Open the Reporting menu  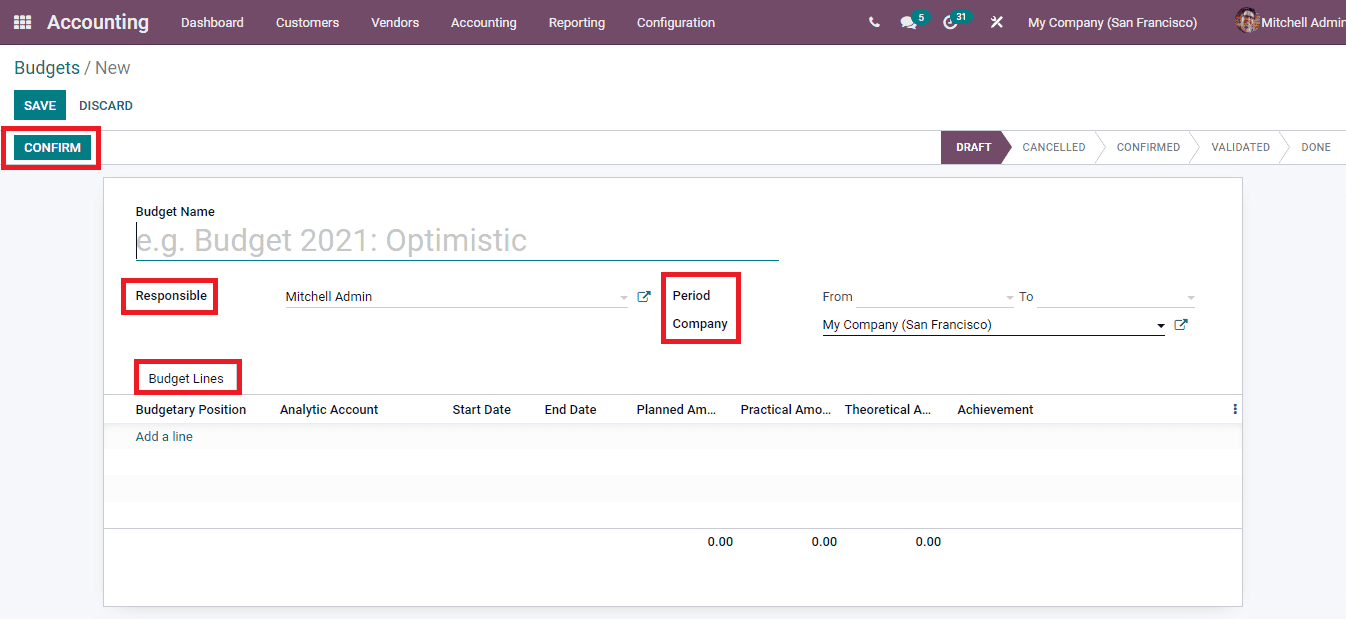pyautogui.click(x=577, y=22)
